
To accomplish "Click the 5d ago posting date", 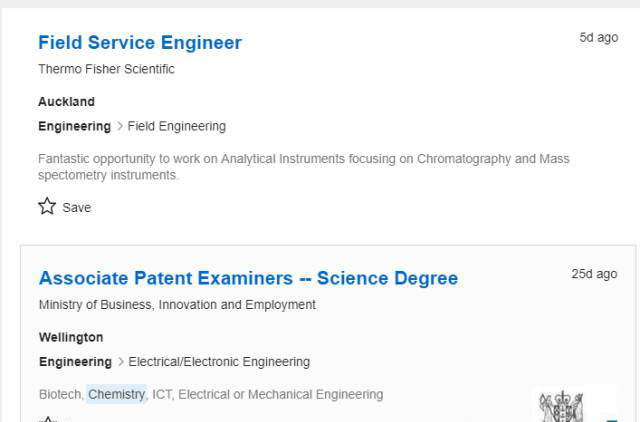I will click(x=598, y=38).
